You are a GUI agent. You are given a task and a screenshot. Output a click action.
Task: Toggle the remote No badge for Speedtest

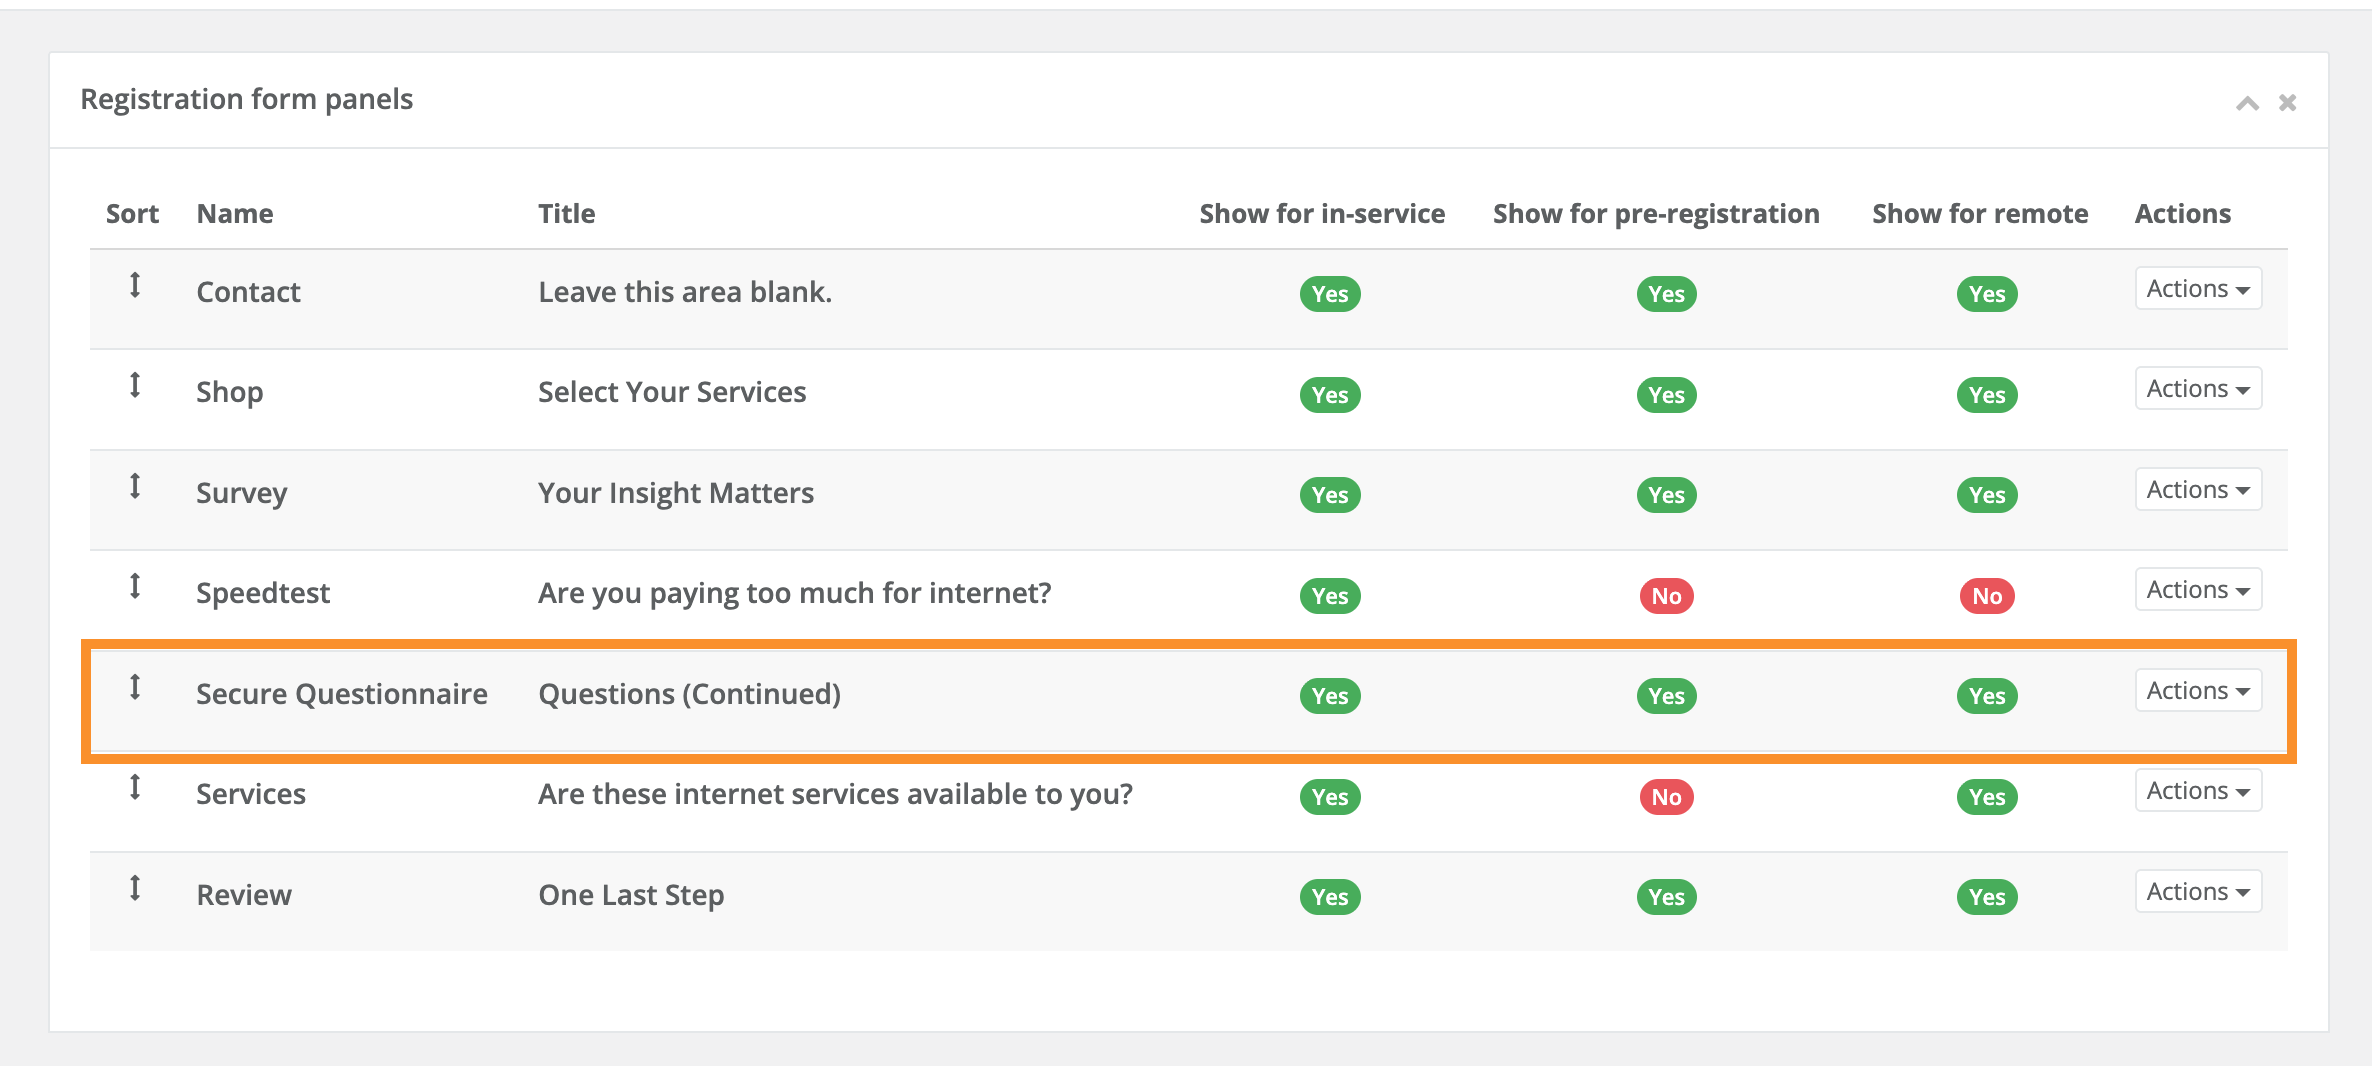(1986, 595)
